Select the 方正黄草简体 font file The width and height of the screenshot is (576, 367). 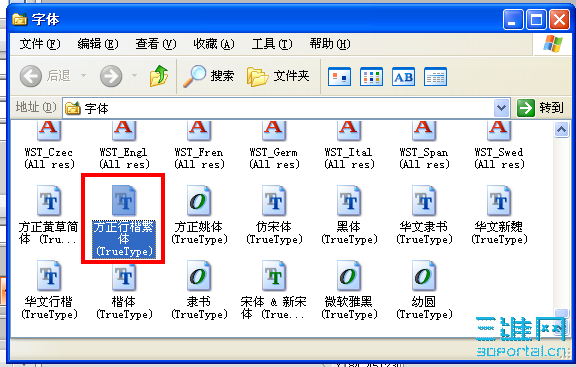pyautogui.click(x=49, y=215)
